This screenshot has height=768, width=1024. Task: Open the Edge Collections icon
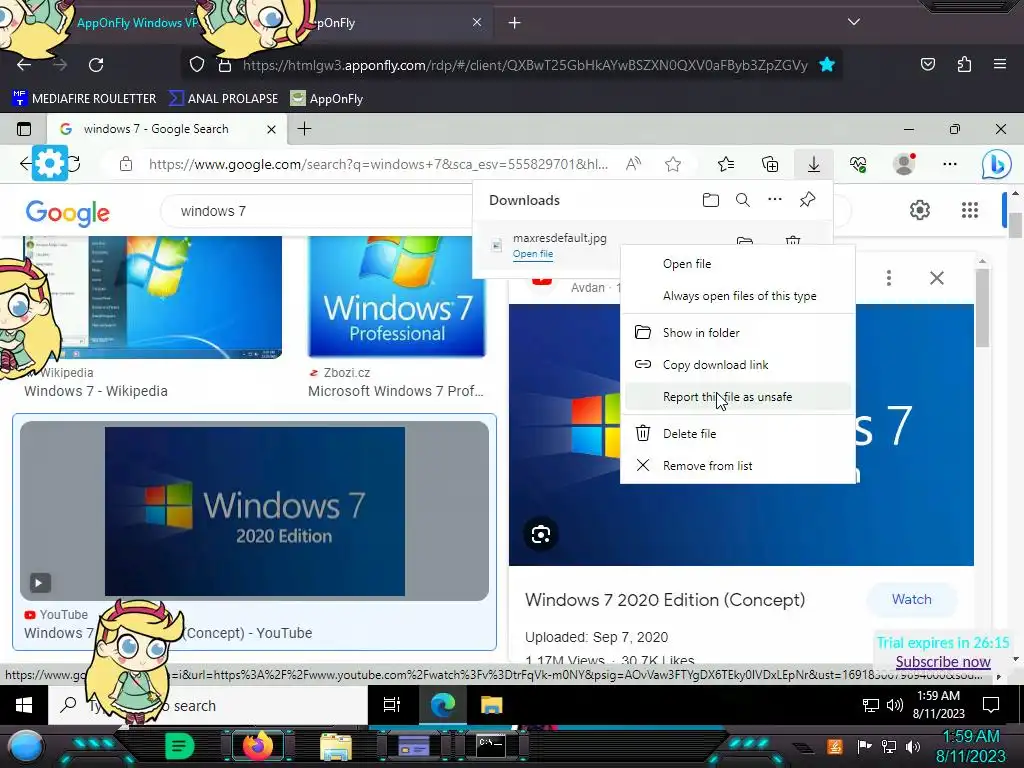[x=770, y=164]
